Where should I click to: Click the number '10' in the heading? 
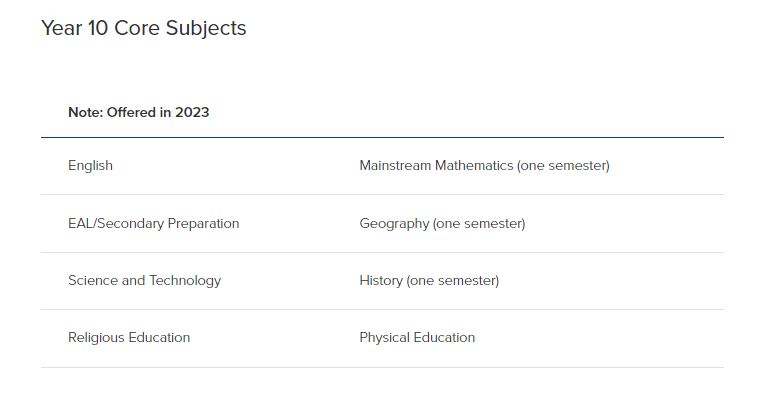coord(98,28)
